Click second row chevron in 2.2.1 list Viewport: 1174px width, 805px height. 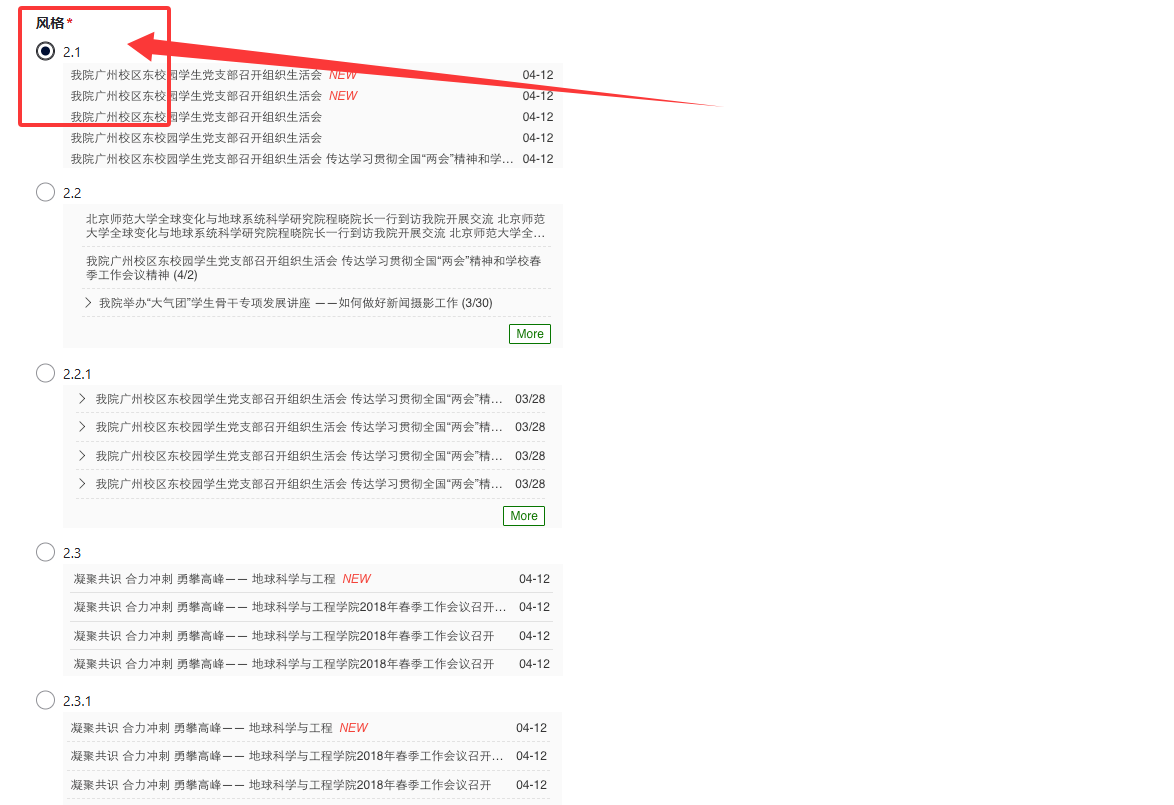(82, 427)
